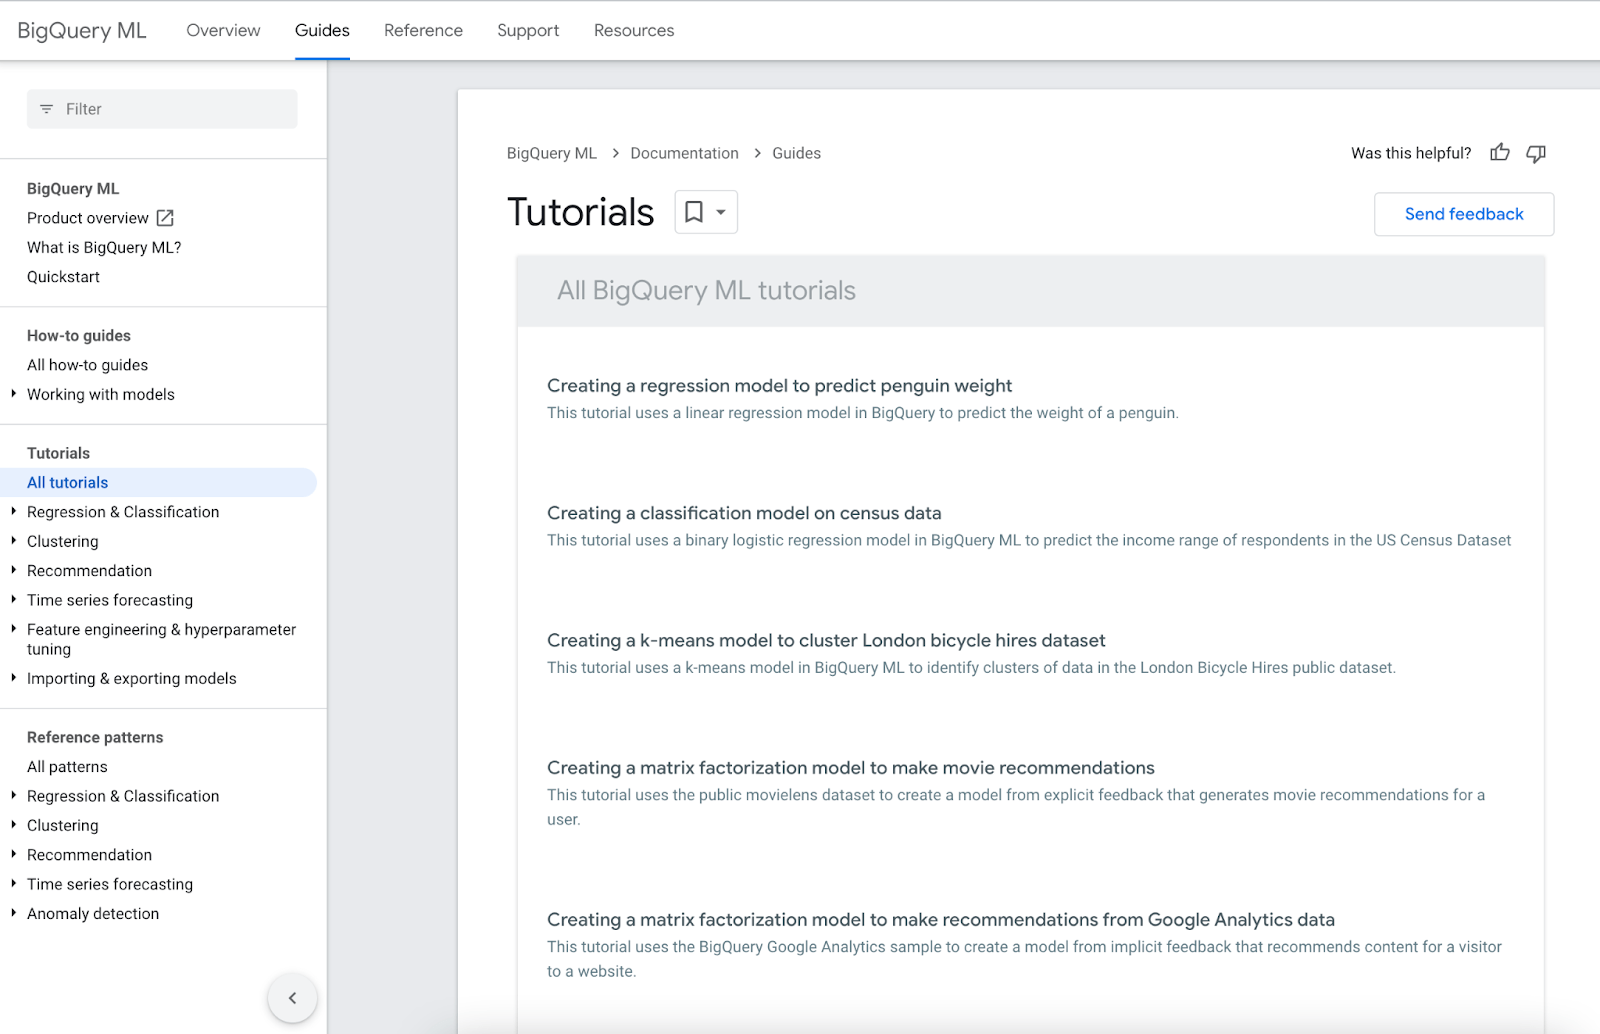This screenshot has width=1600, height=1034.
Task: Click the thumbs up helpful icon
Action: point(1500,153)
